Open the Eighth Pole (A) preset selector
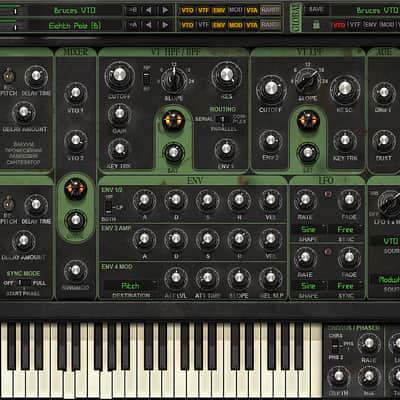Image resolution: width=400 pixels, height=400 pixels. (x=75, y=25)
